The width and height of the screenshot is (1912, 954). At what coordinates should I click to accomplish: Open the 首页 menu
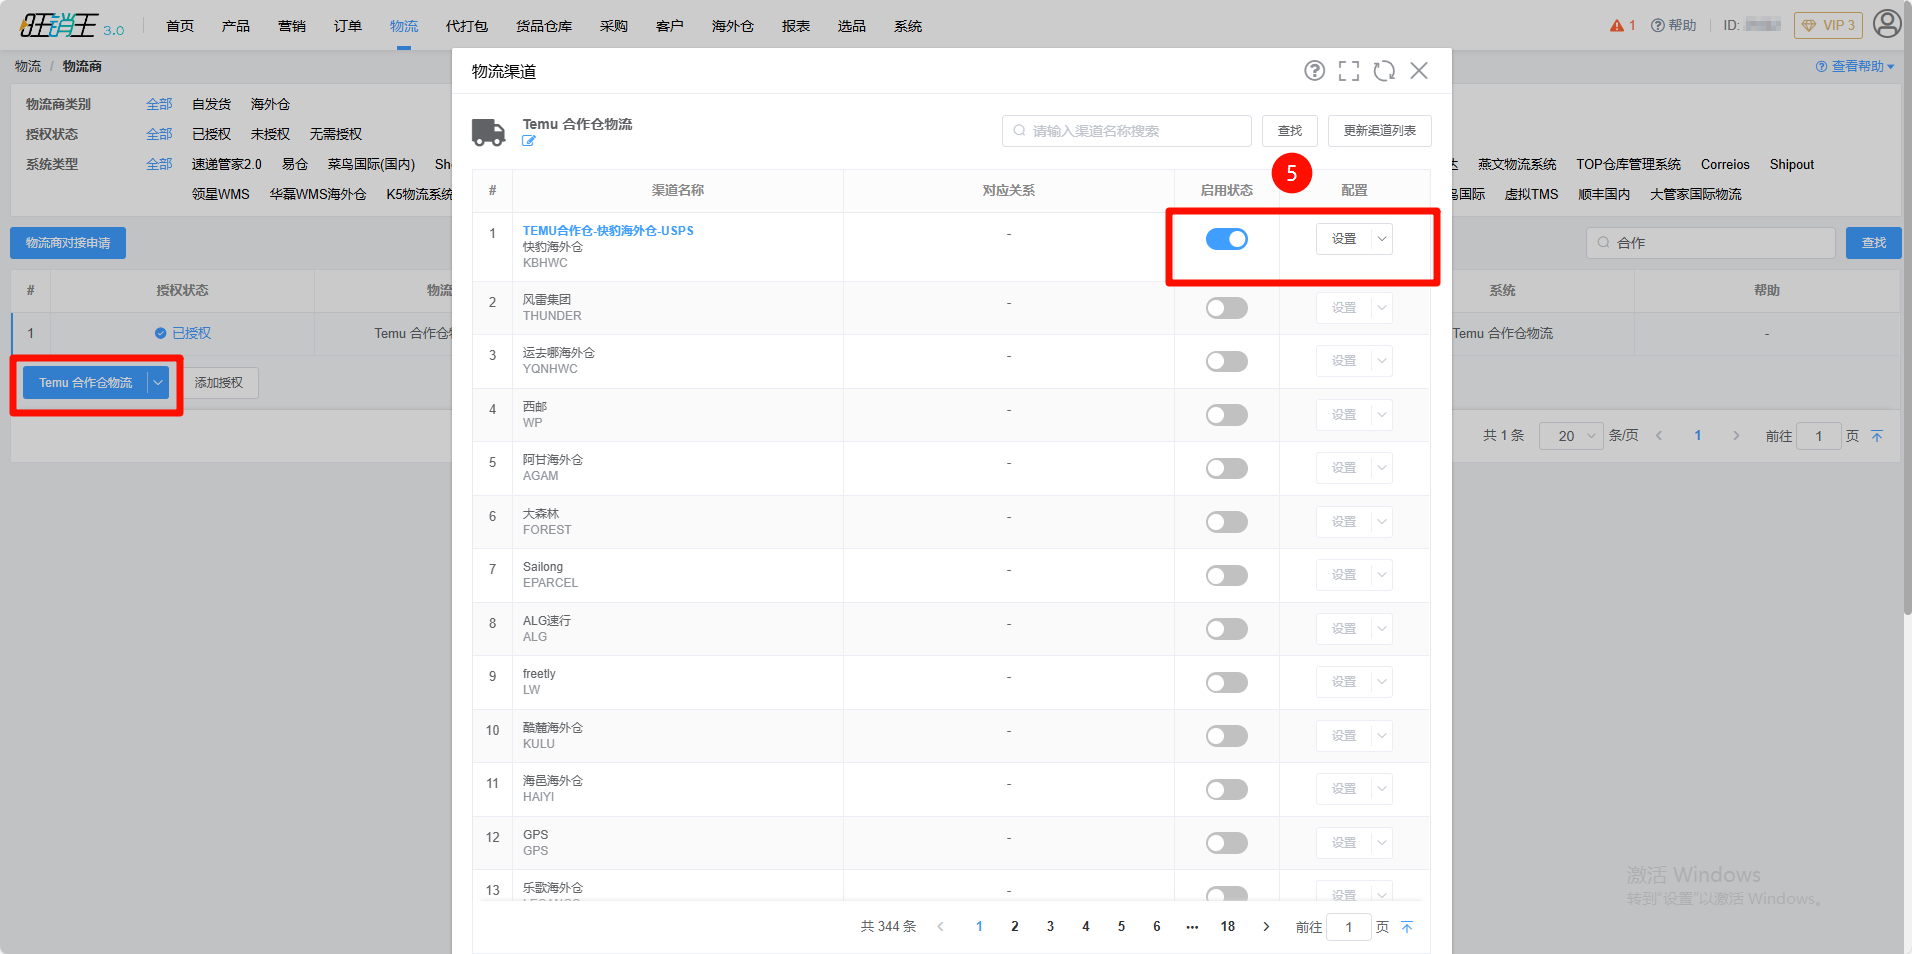180,26
